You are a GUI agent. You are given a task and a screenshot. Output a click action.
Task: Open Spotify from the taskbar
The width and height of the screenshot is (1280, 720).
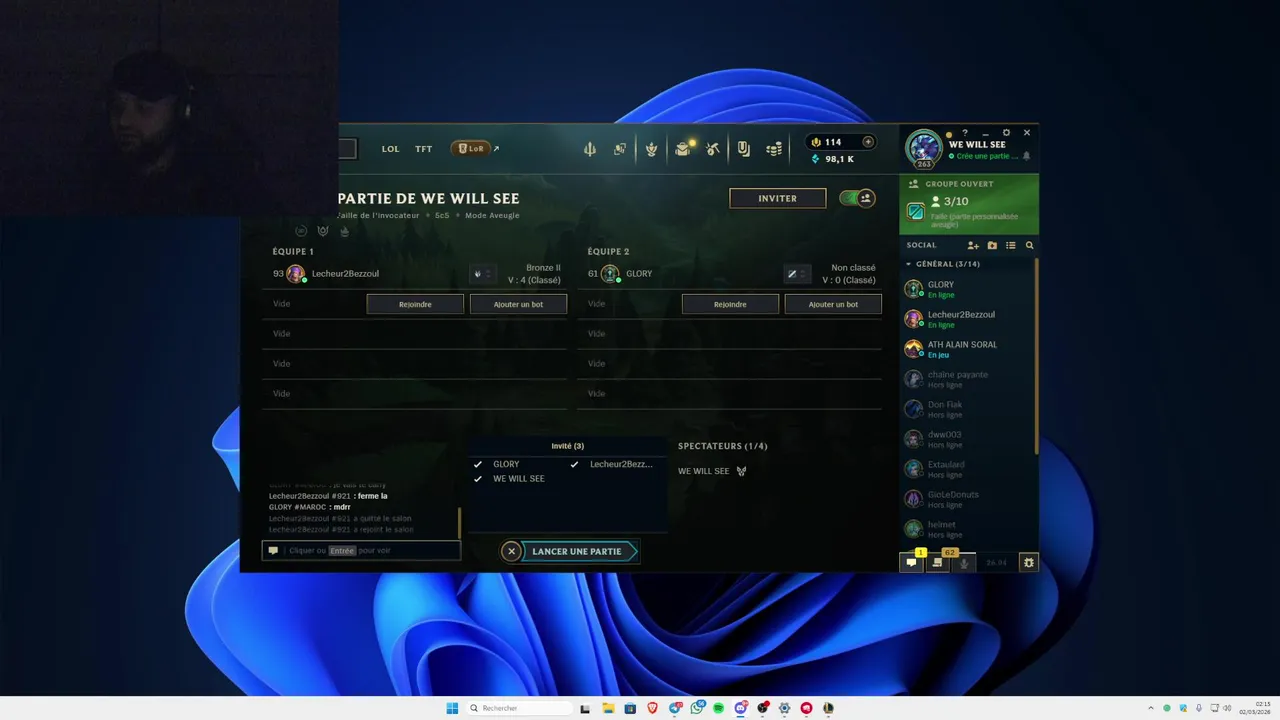[x=718, y=708]
